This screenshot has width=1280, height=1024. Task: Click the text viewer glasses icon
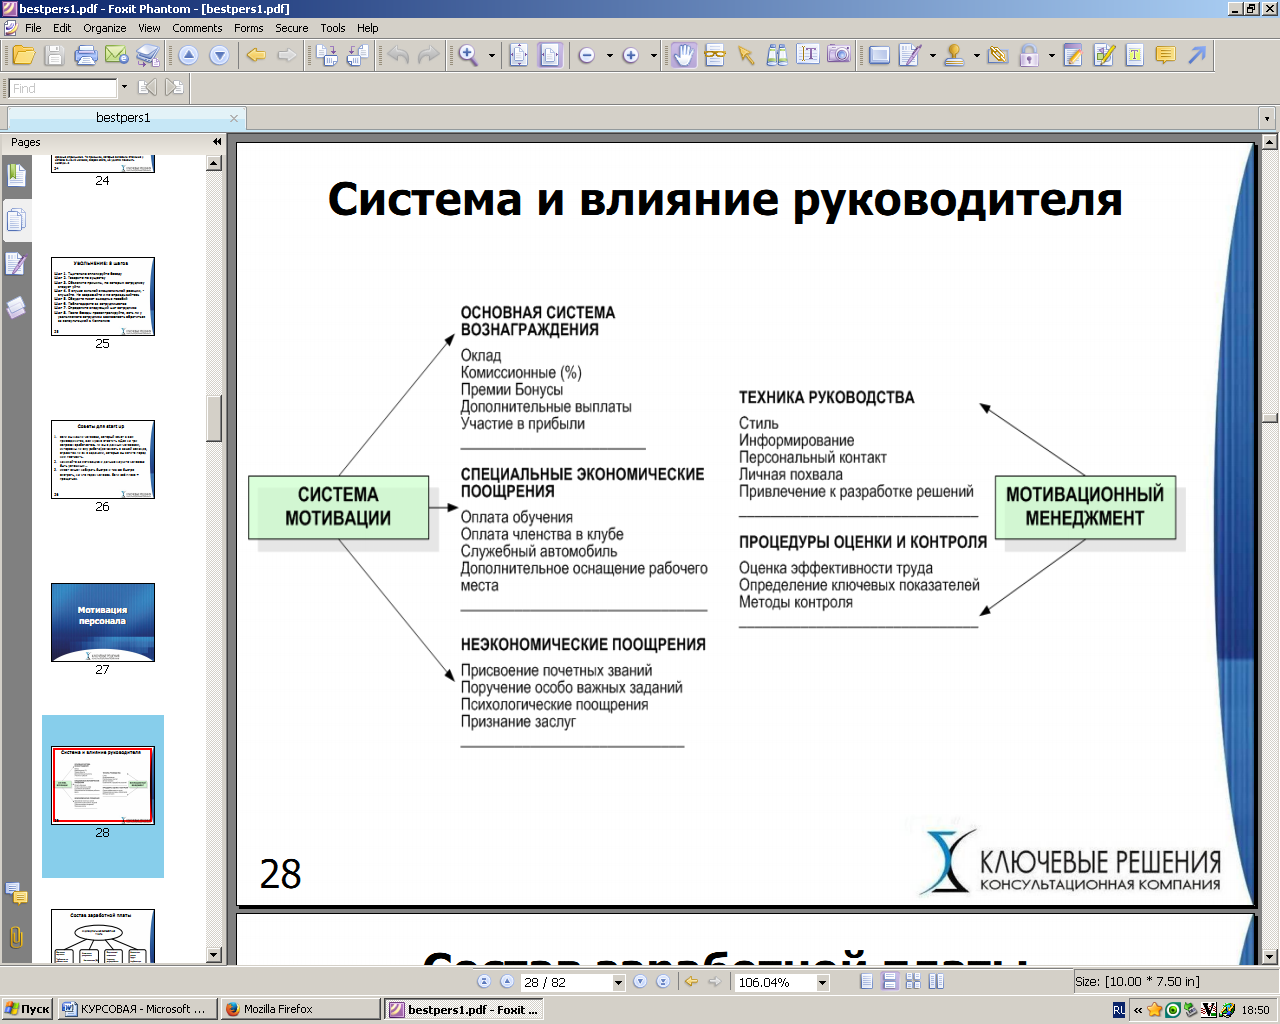pos(715,56)
